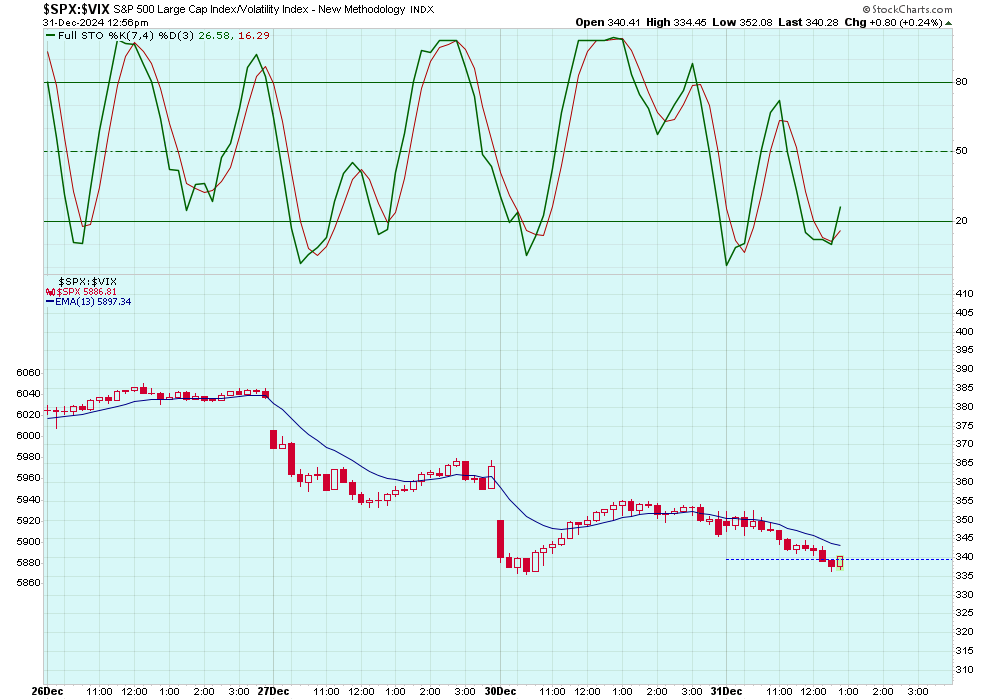Click the green up-triangle change indicator

coord(948,23)
